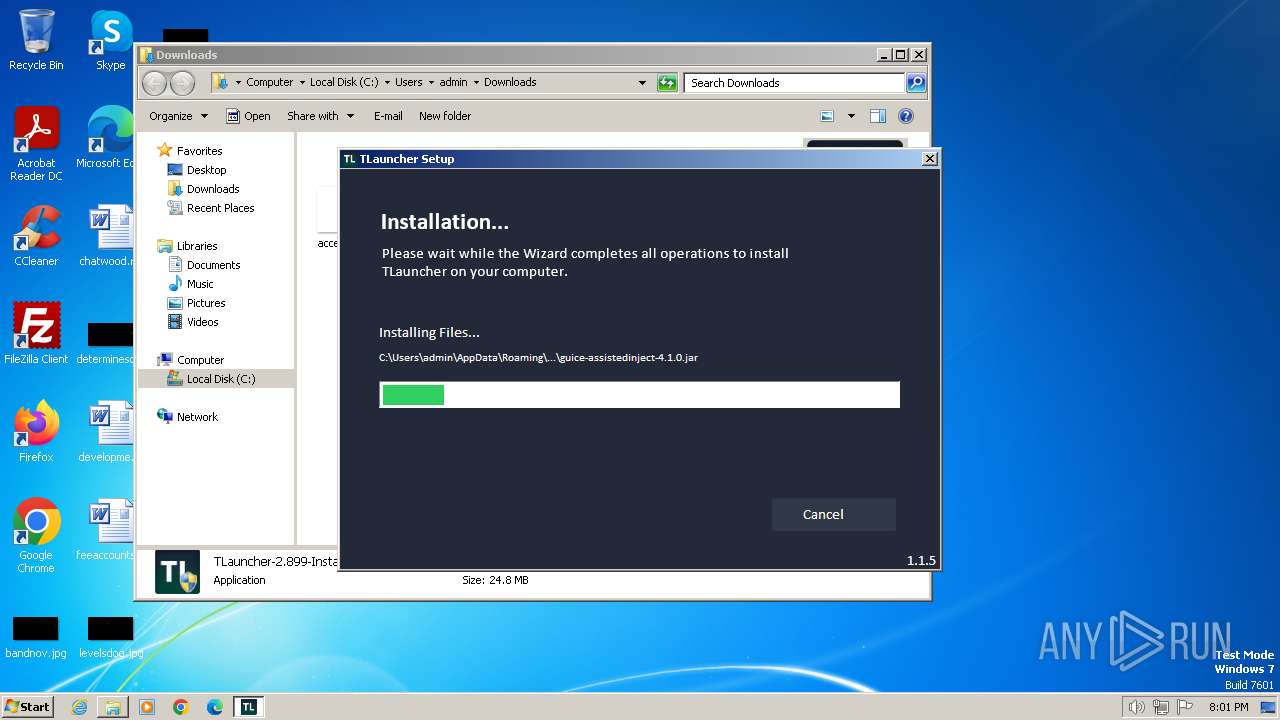Launch Skype from the desktop
The width and height of the screenshot is (1280, 720).
tap(110, 40)
